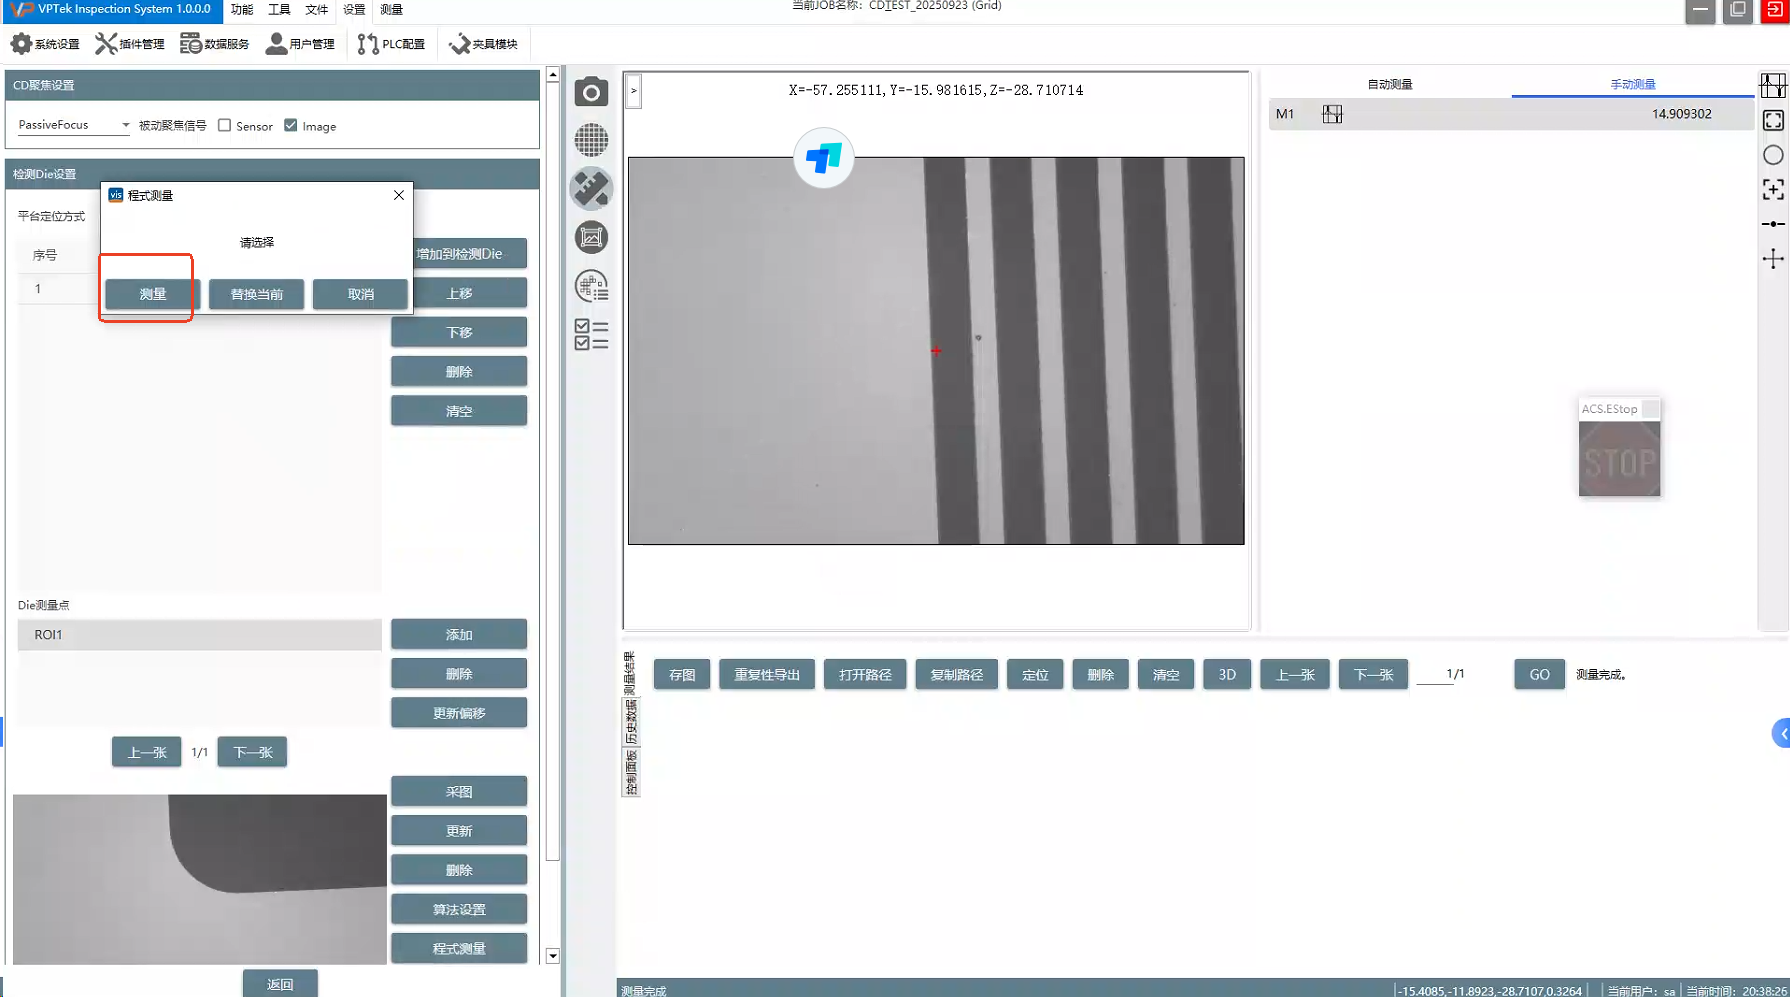Image resolution: width=1790 pixels, height=997 pixels.
Task: Expand the PassiveFocus dropdown
Action: tap(125, 125)
